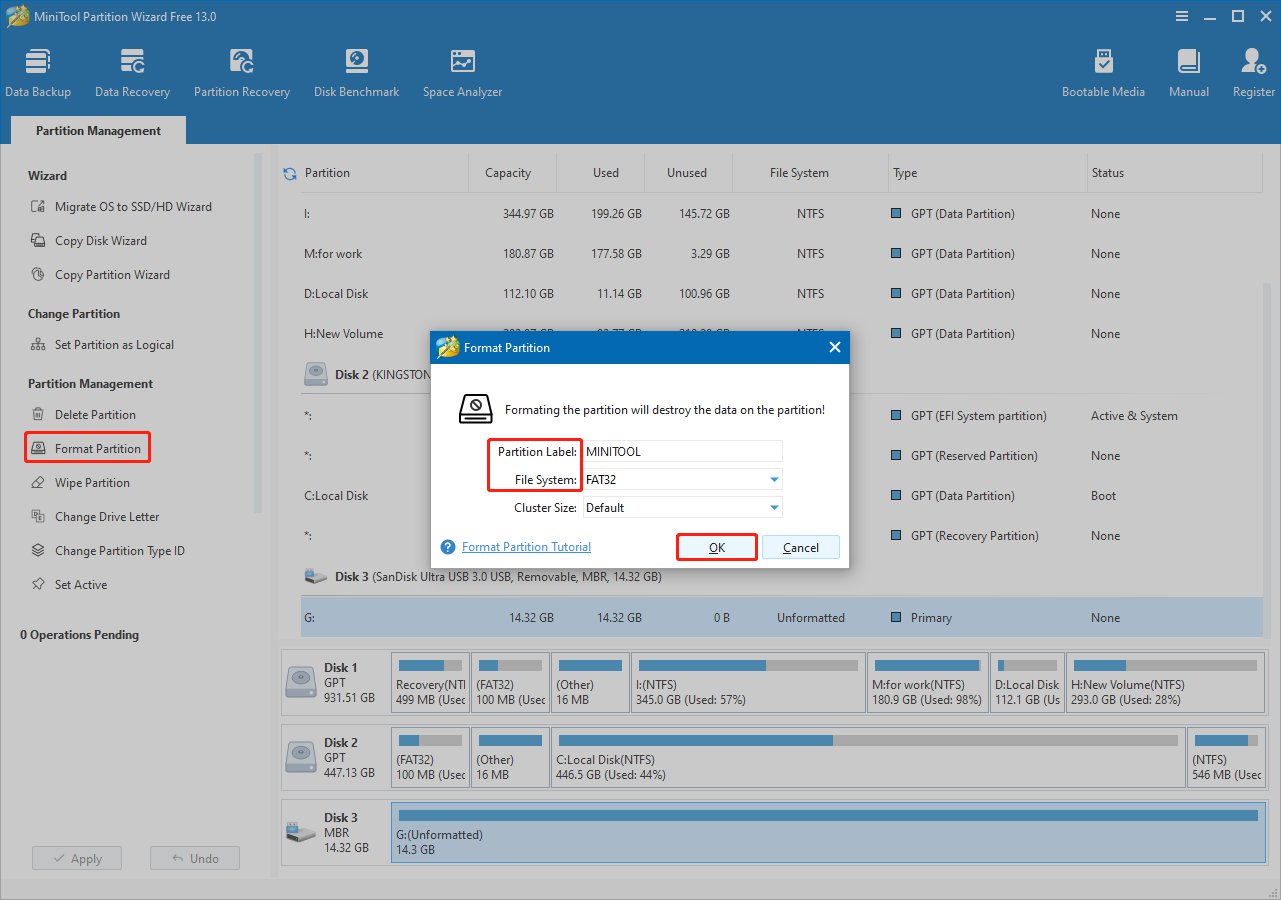Open the Manual
Image resolution: width=1281 pixels, height=900 pixels.
coord(1188,70)
